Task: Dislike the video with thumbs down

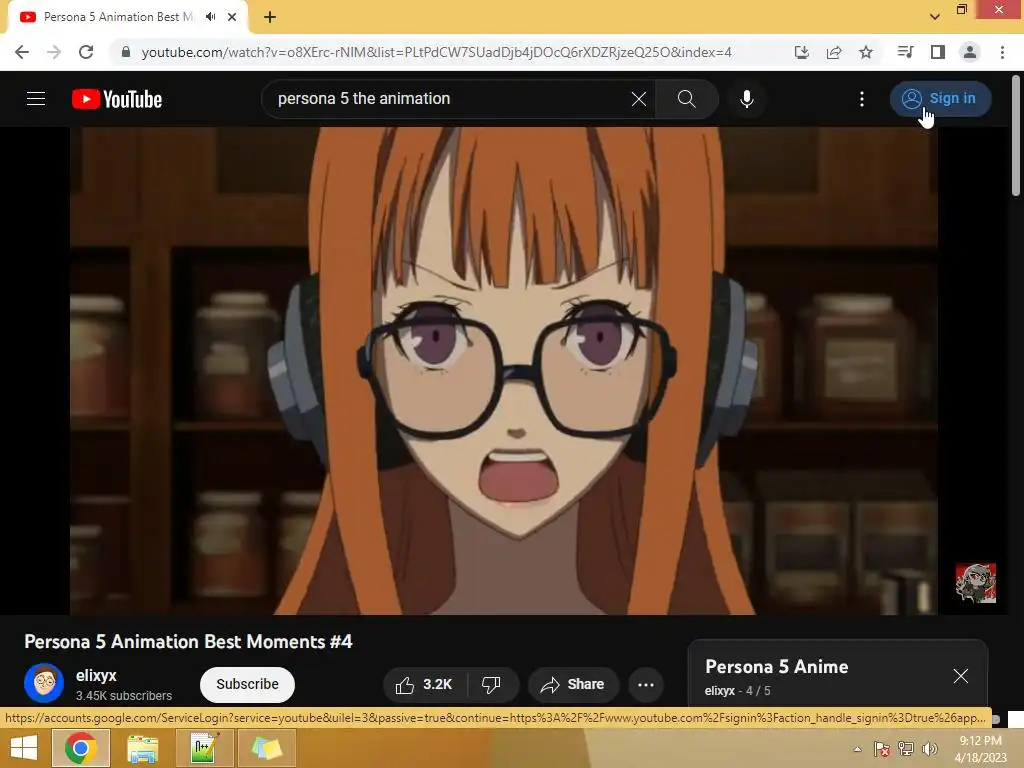Action: (491, 684)
